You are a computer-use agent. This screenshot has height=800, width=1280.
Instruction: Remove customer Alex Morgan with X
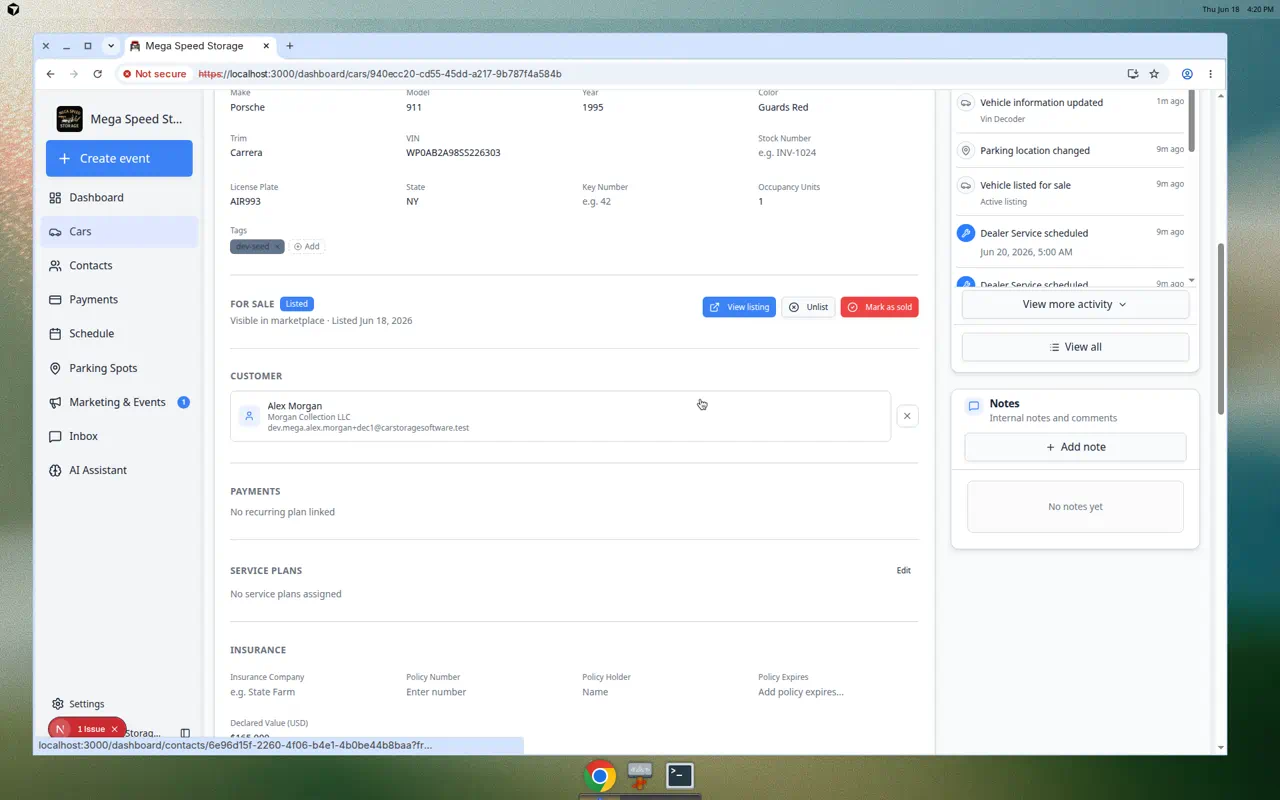click(x=907, y=416)
